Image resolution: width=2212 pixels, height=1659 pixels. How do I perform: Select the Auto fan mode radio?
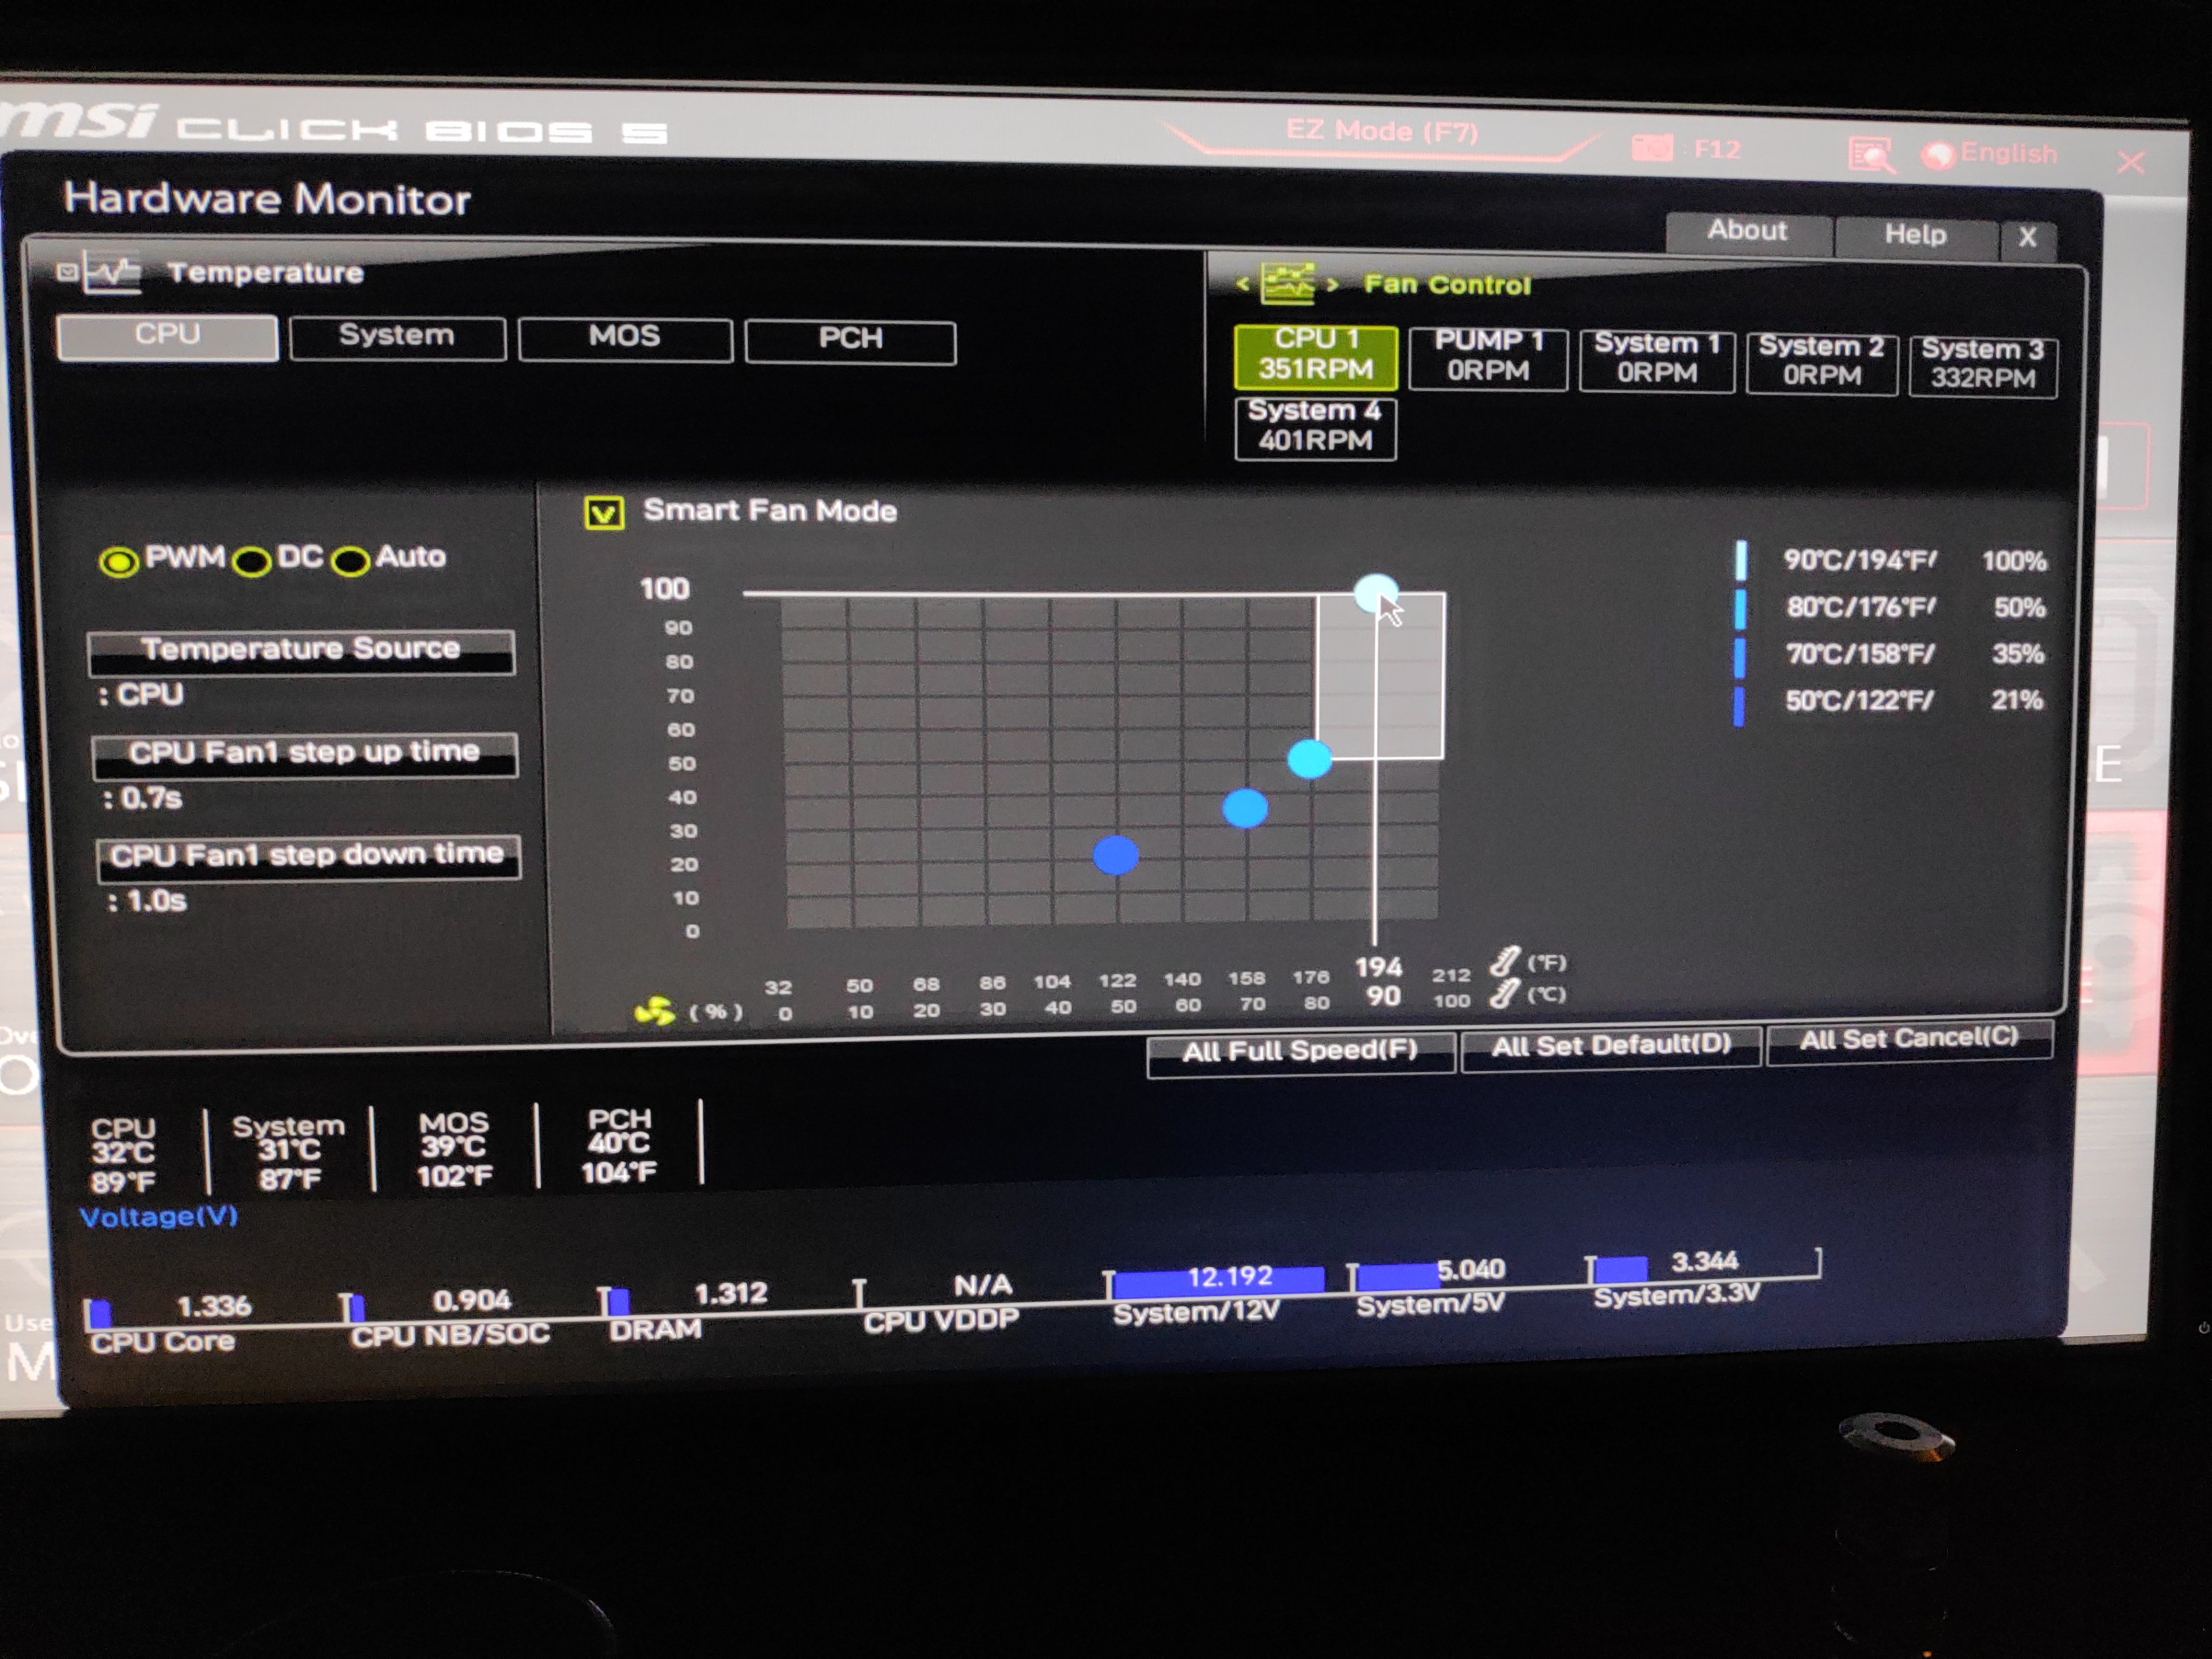pos(350,562)
